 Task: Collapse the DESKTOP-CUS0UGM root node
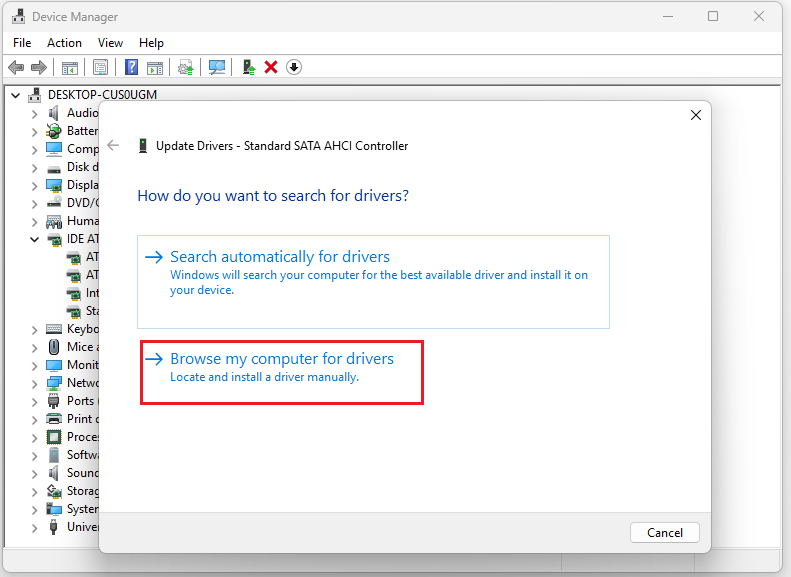point(16,95)
